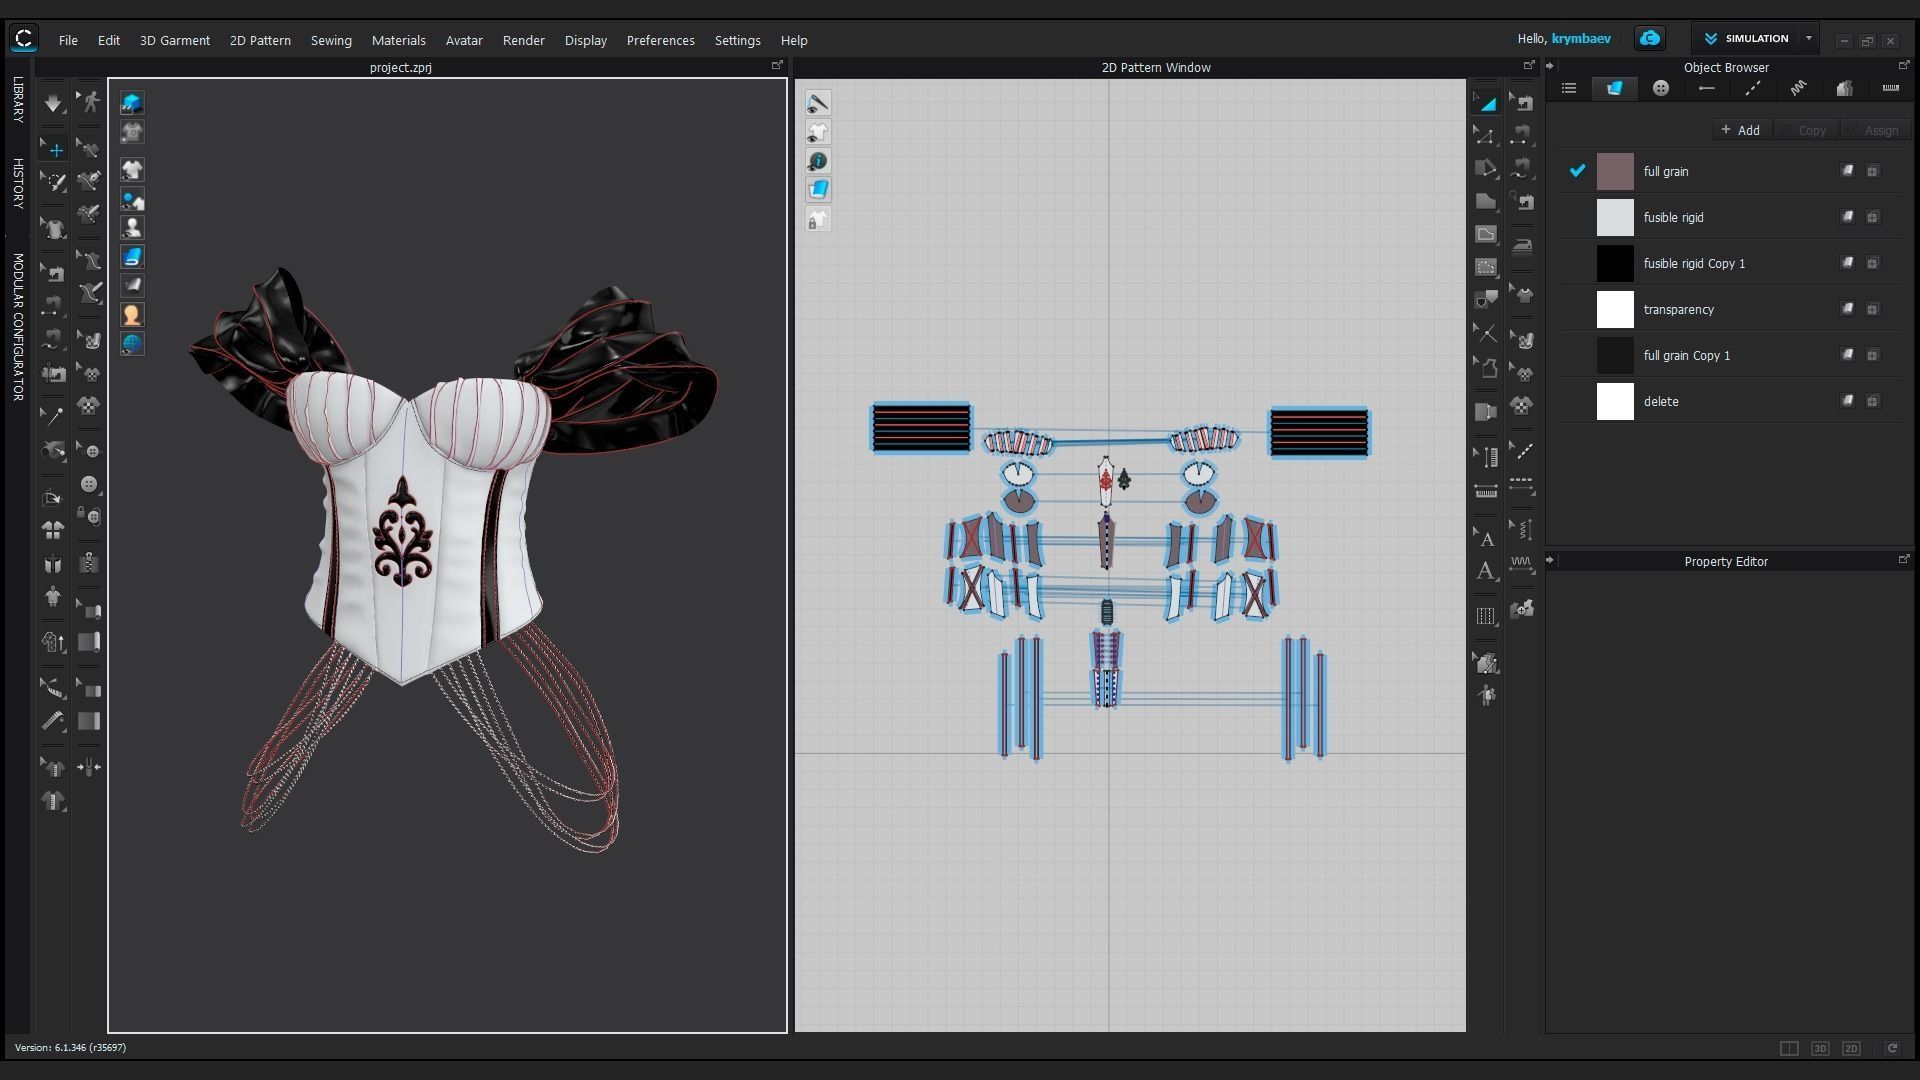The image size is (1920, 1080).
Task: Undock the Object Browser panel
Action: point(1903,65)
